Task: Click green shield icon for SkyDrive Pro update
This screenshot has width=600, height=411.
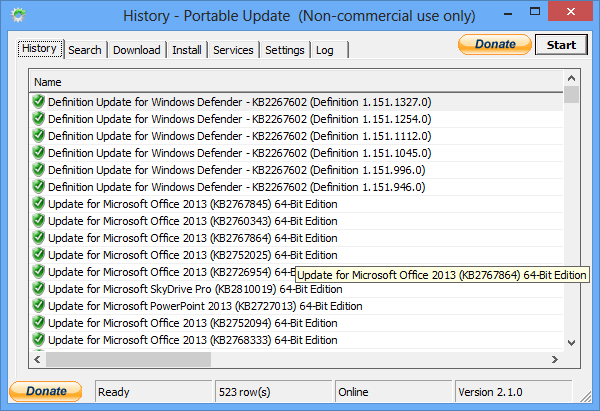Action: coord(39,289)
